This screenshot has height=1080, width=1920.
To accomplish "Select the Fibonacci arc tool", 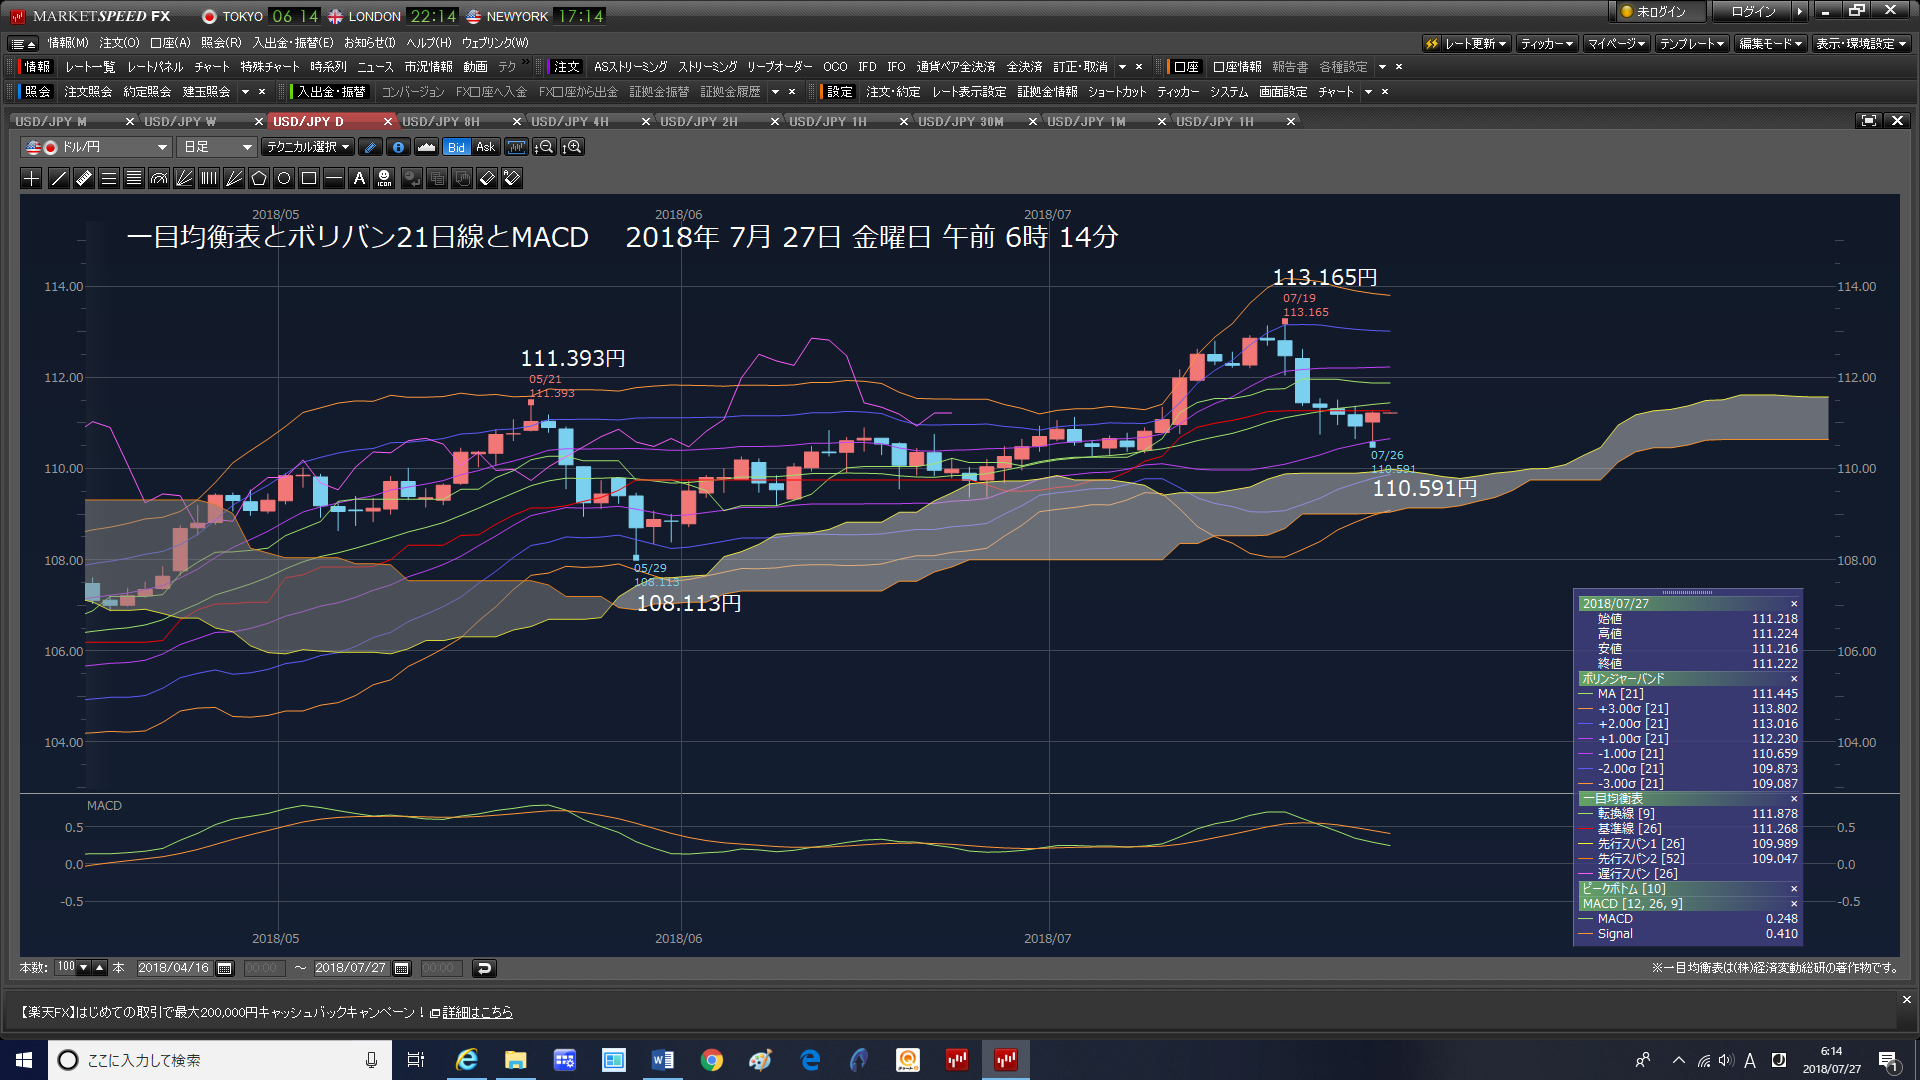I will [159, 178].
